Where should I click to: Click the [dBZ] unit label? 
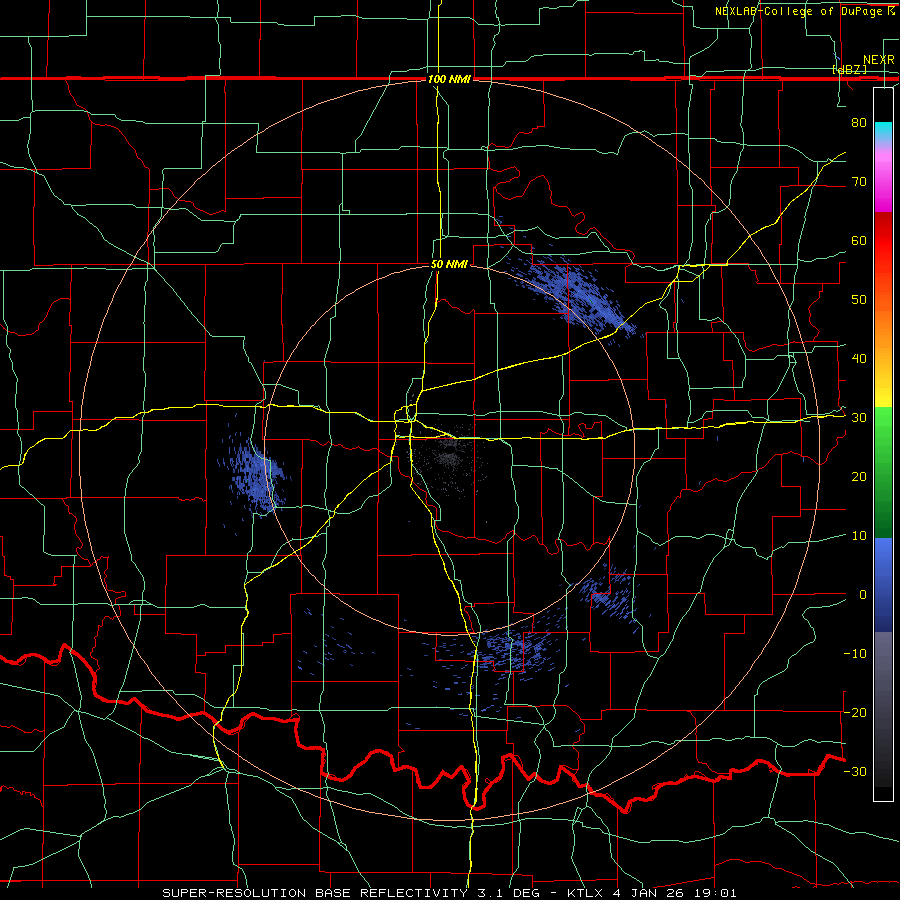point(849,69)
